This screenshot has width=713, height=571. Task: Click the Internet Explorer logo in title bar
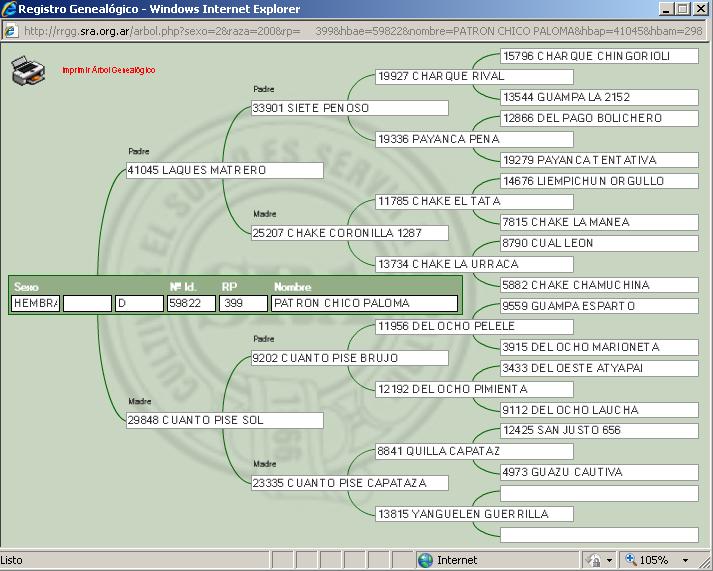10,9
